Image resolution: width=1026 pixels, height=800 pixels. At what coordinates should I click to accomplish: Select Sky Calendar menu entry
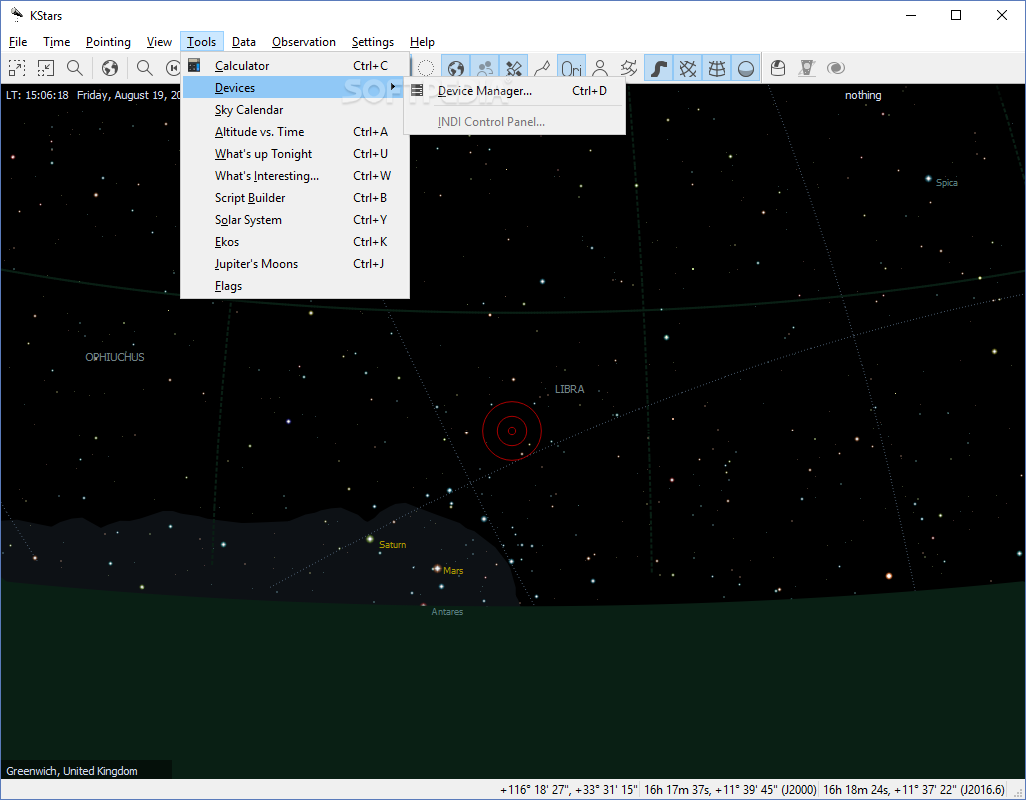[x=295, y=110]
